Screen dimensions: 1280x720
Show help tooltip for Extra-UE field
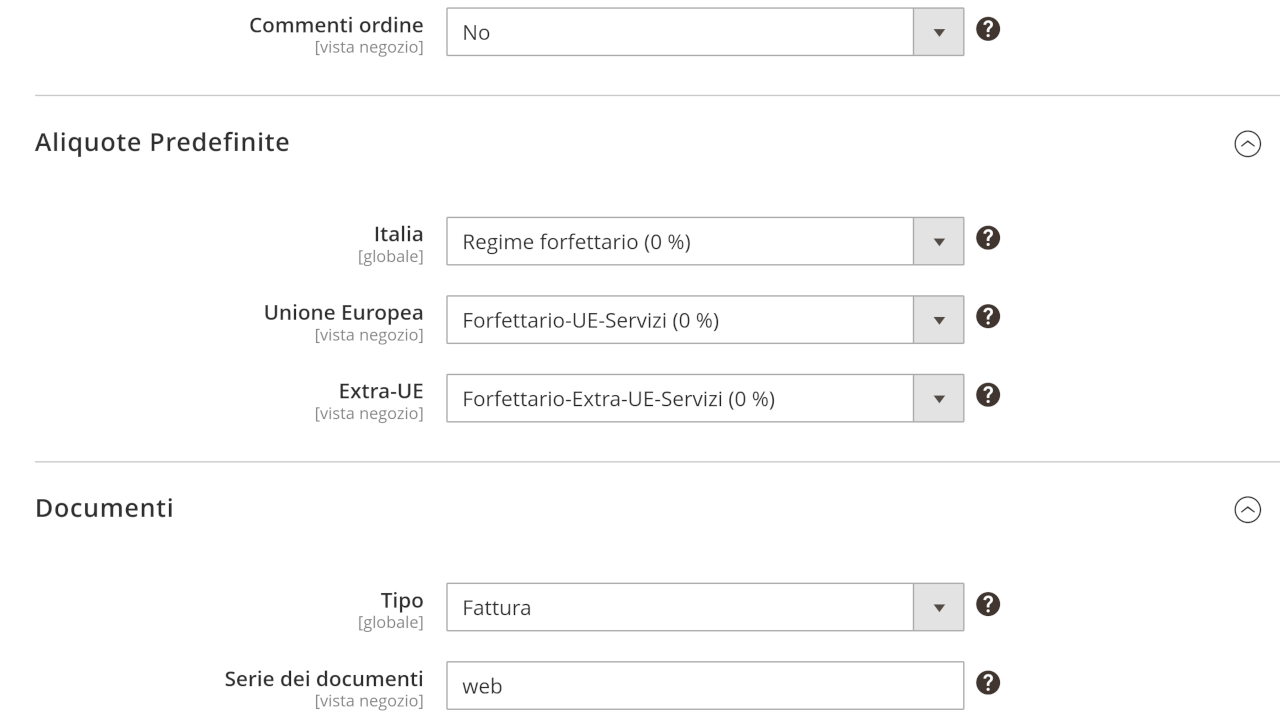point(988,395)
